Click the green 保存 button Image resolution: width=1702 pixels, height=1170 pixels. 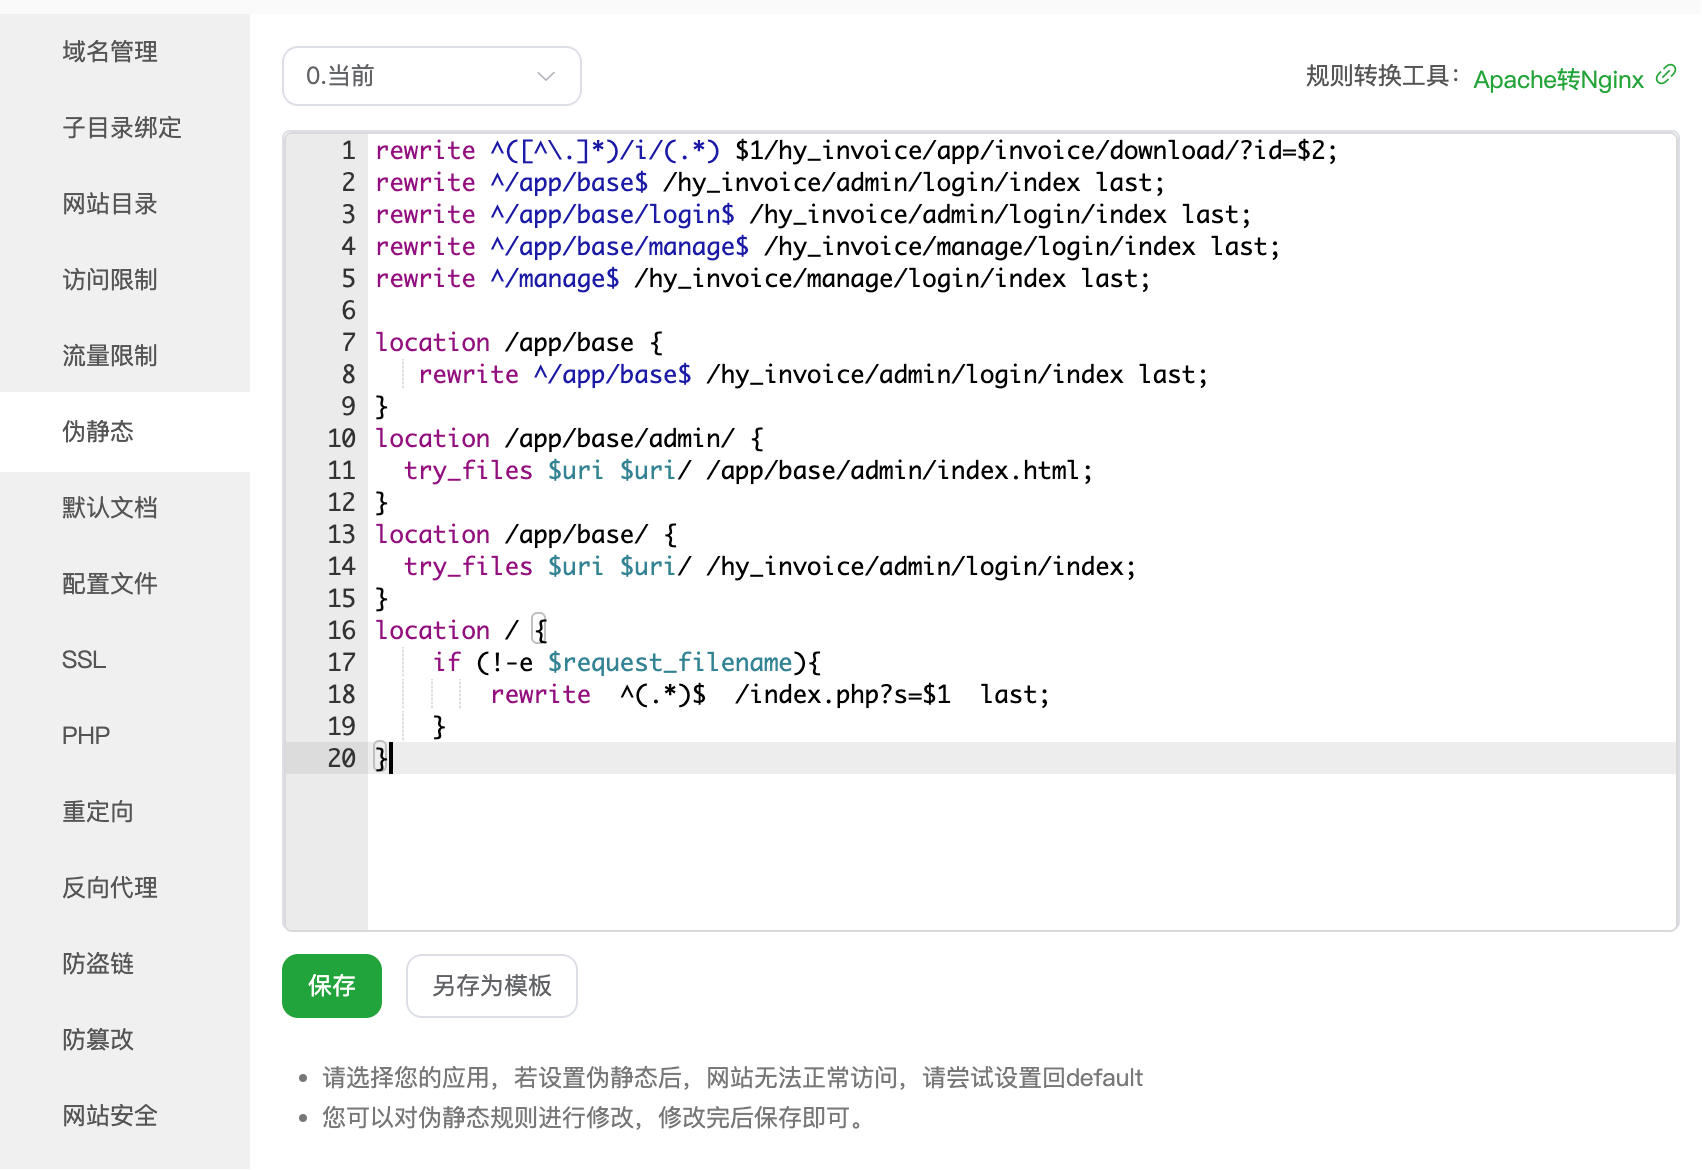[x=331, y=986]
